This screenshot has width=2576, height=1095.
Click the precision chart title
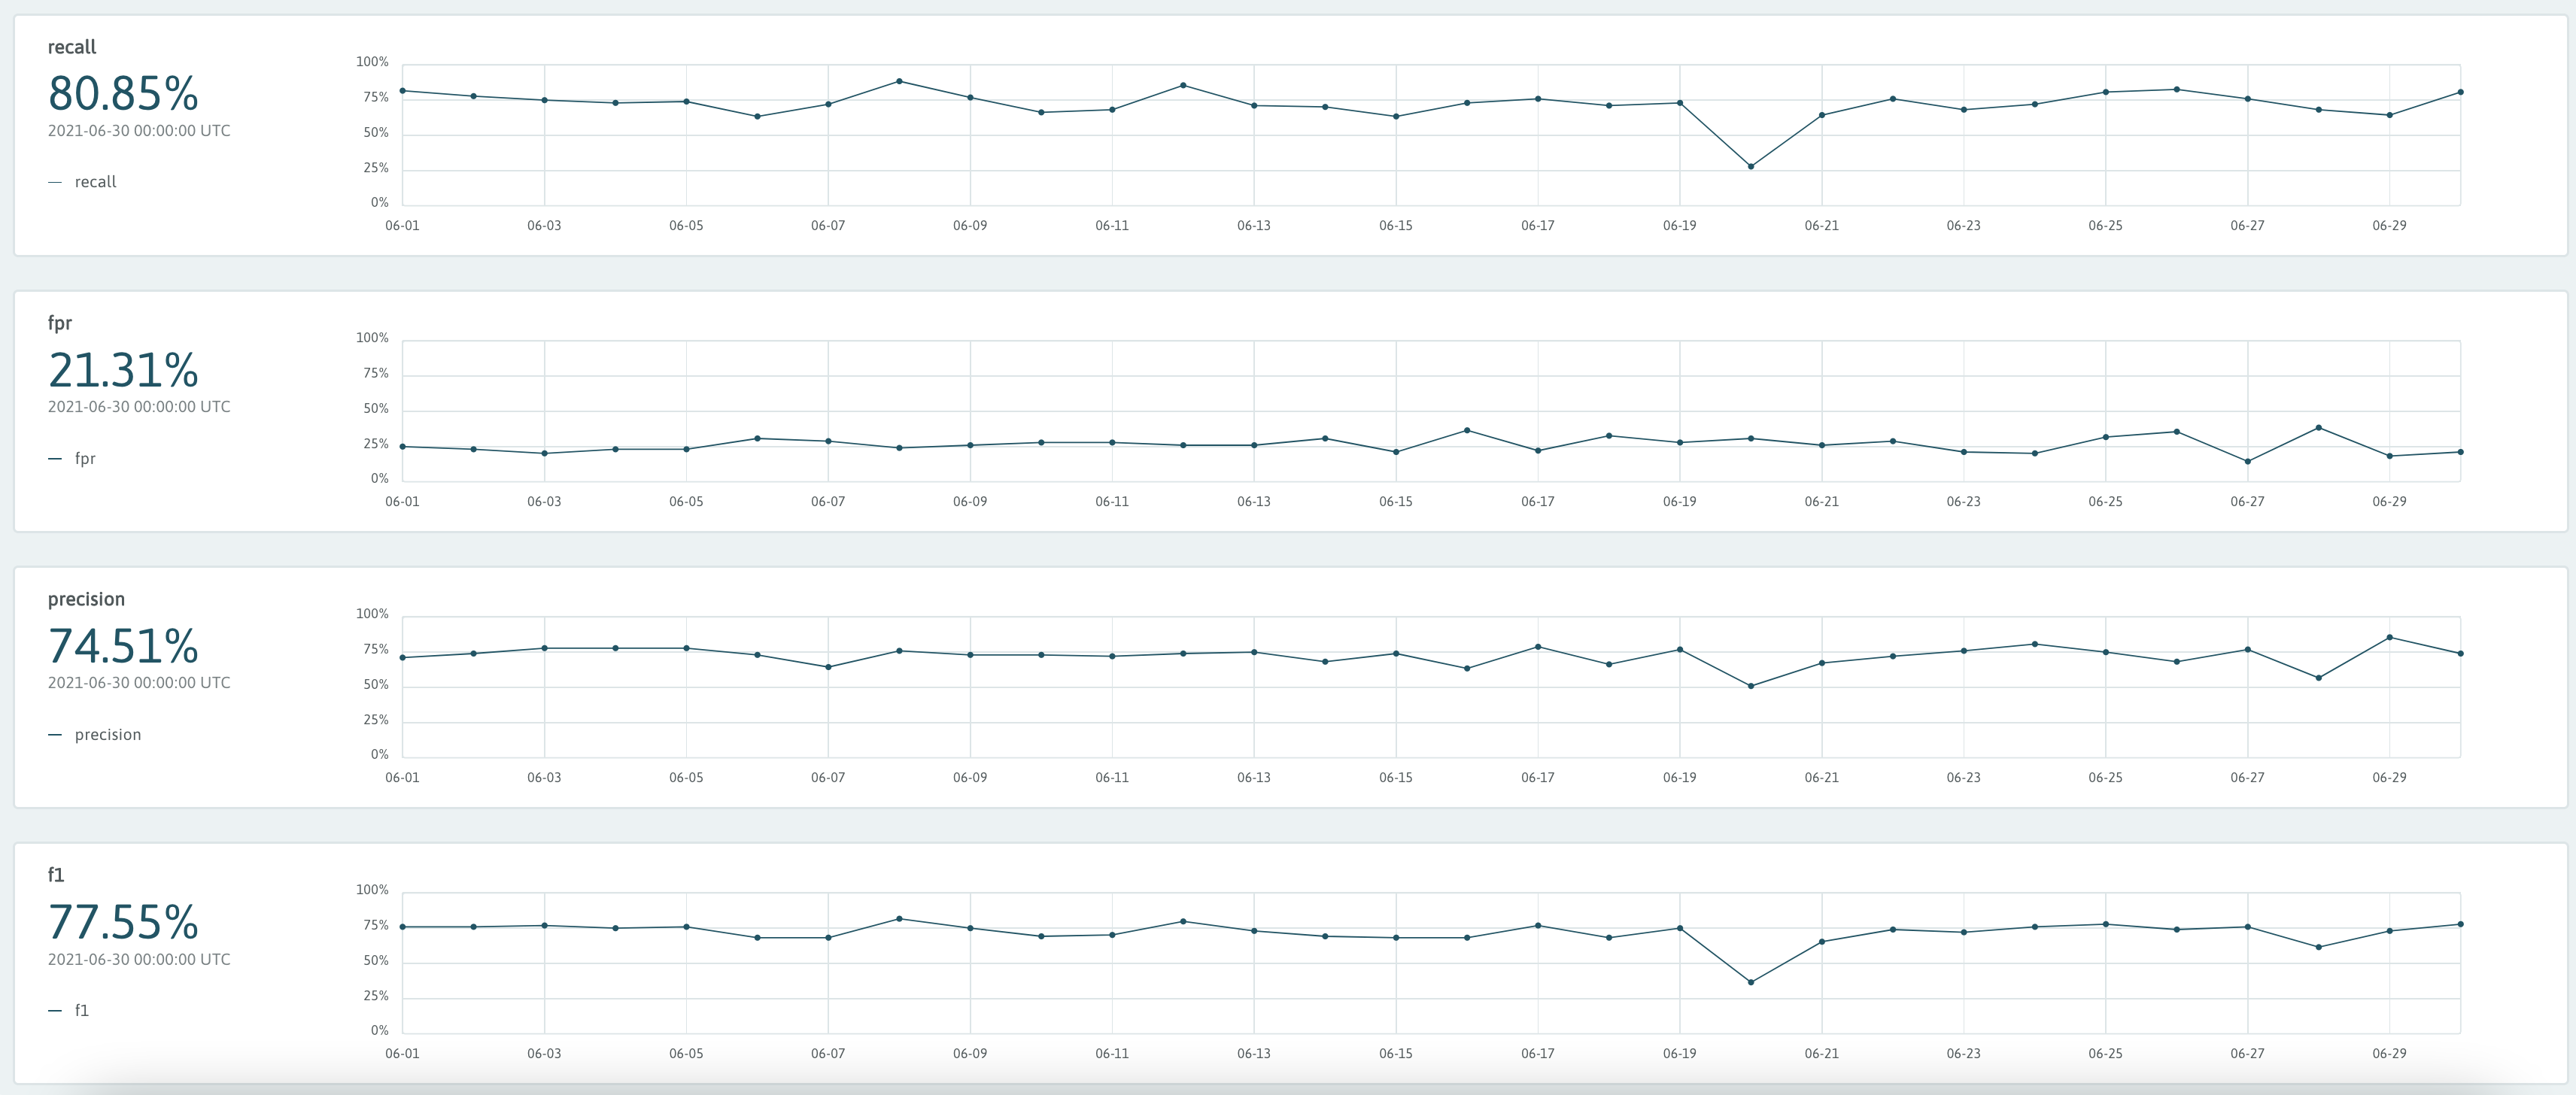pyautogui.click(x=86, y=599)
